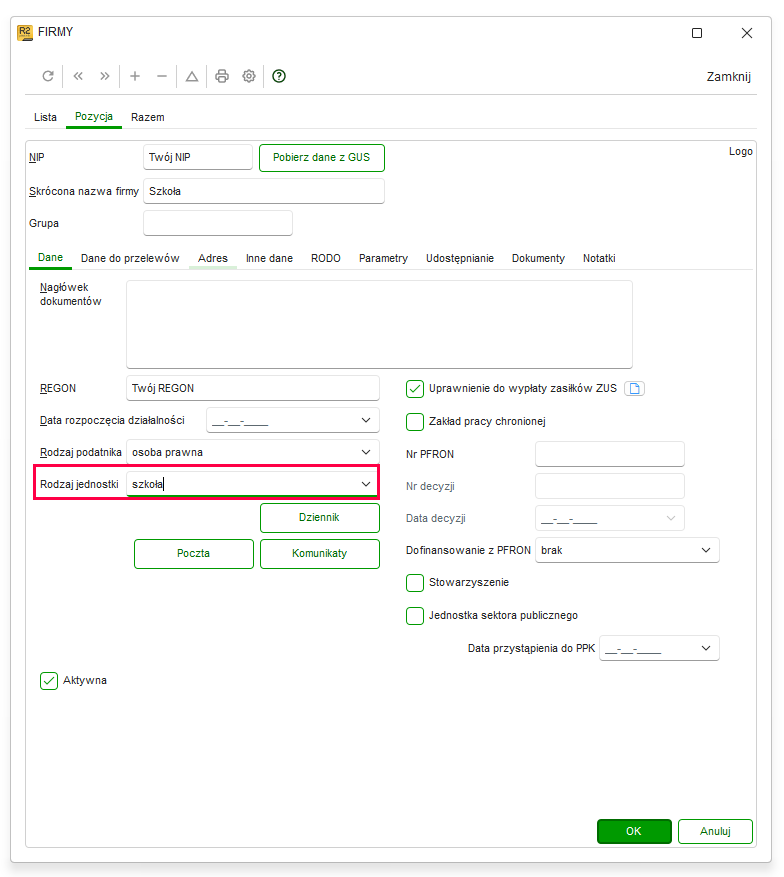Expand Dofinansowanie z PFRON dropdown

(706, 550)
